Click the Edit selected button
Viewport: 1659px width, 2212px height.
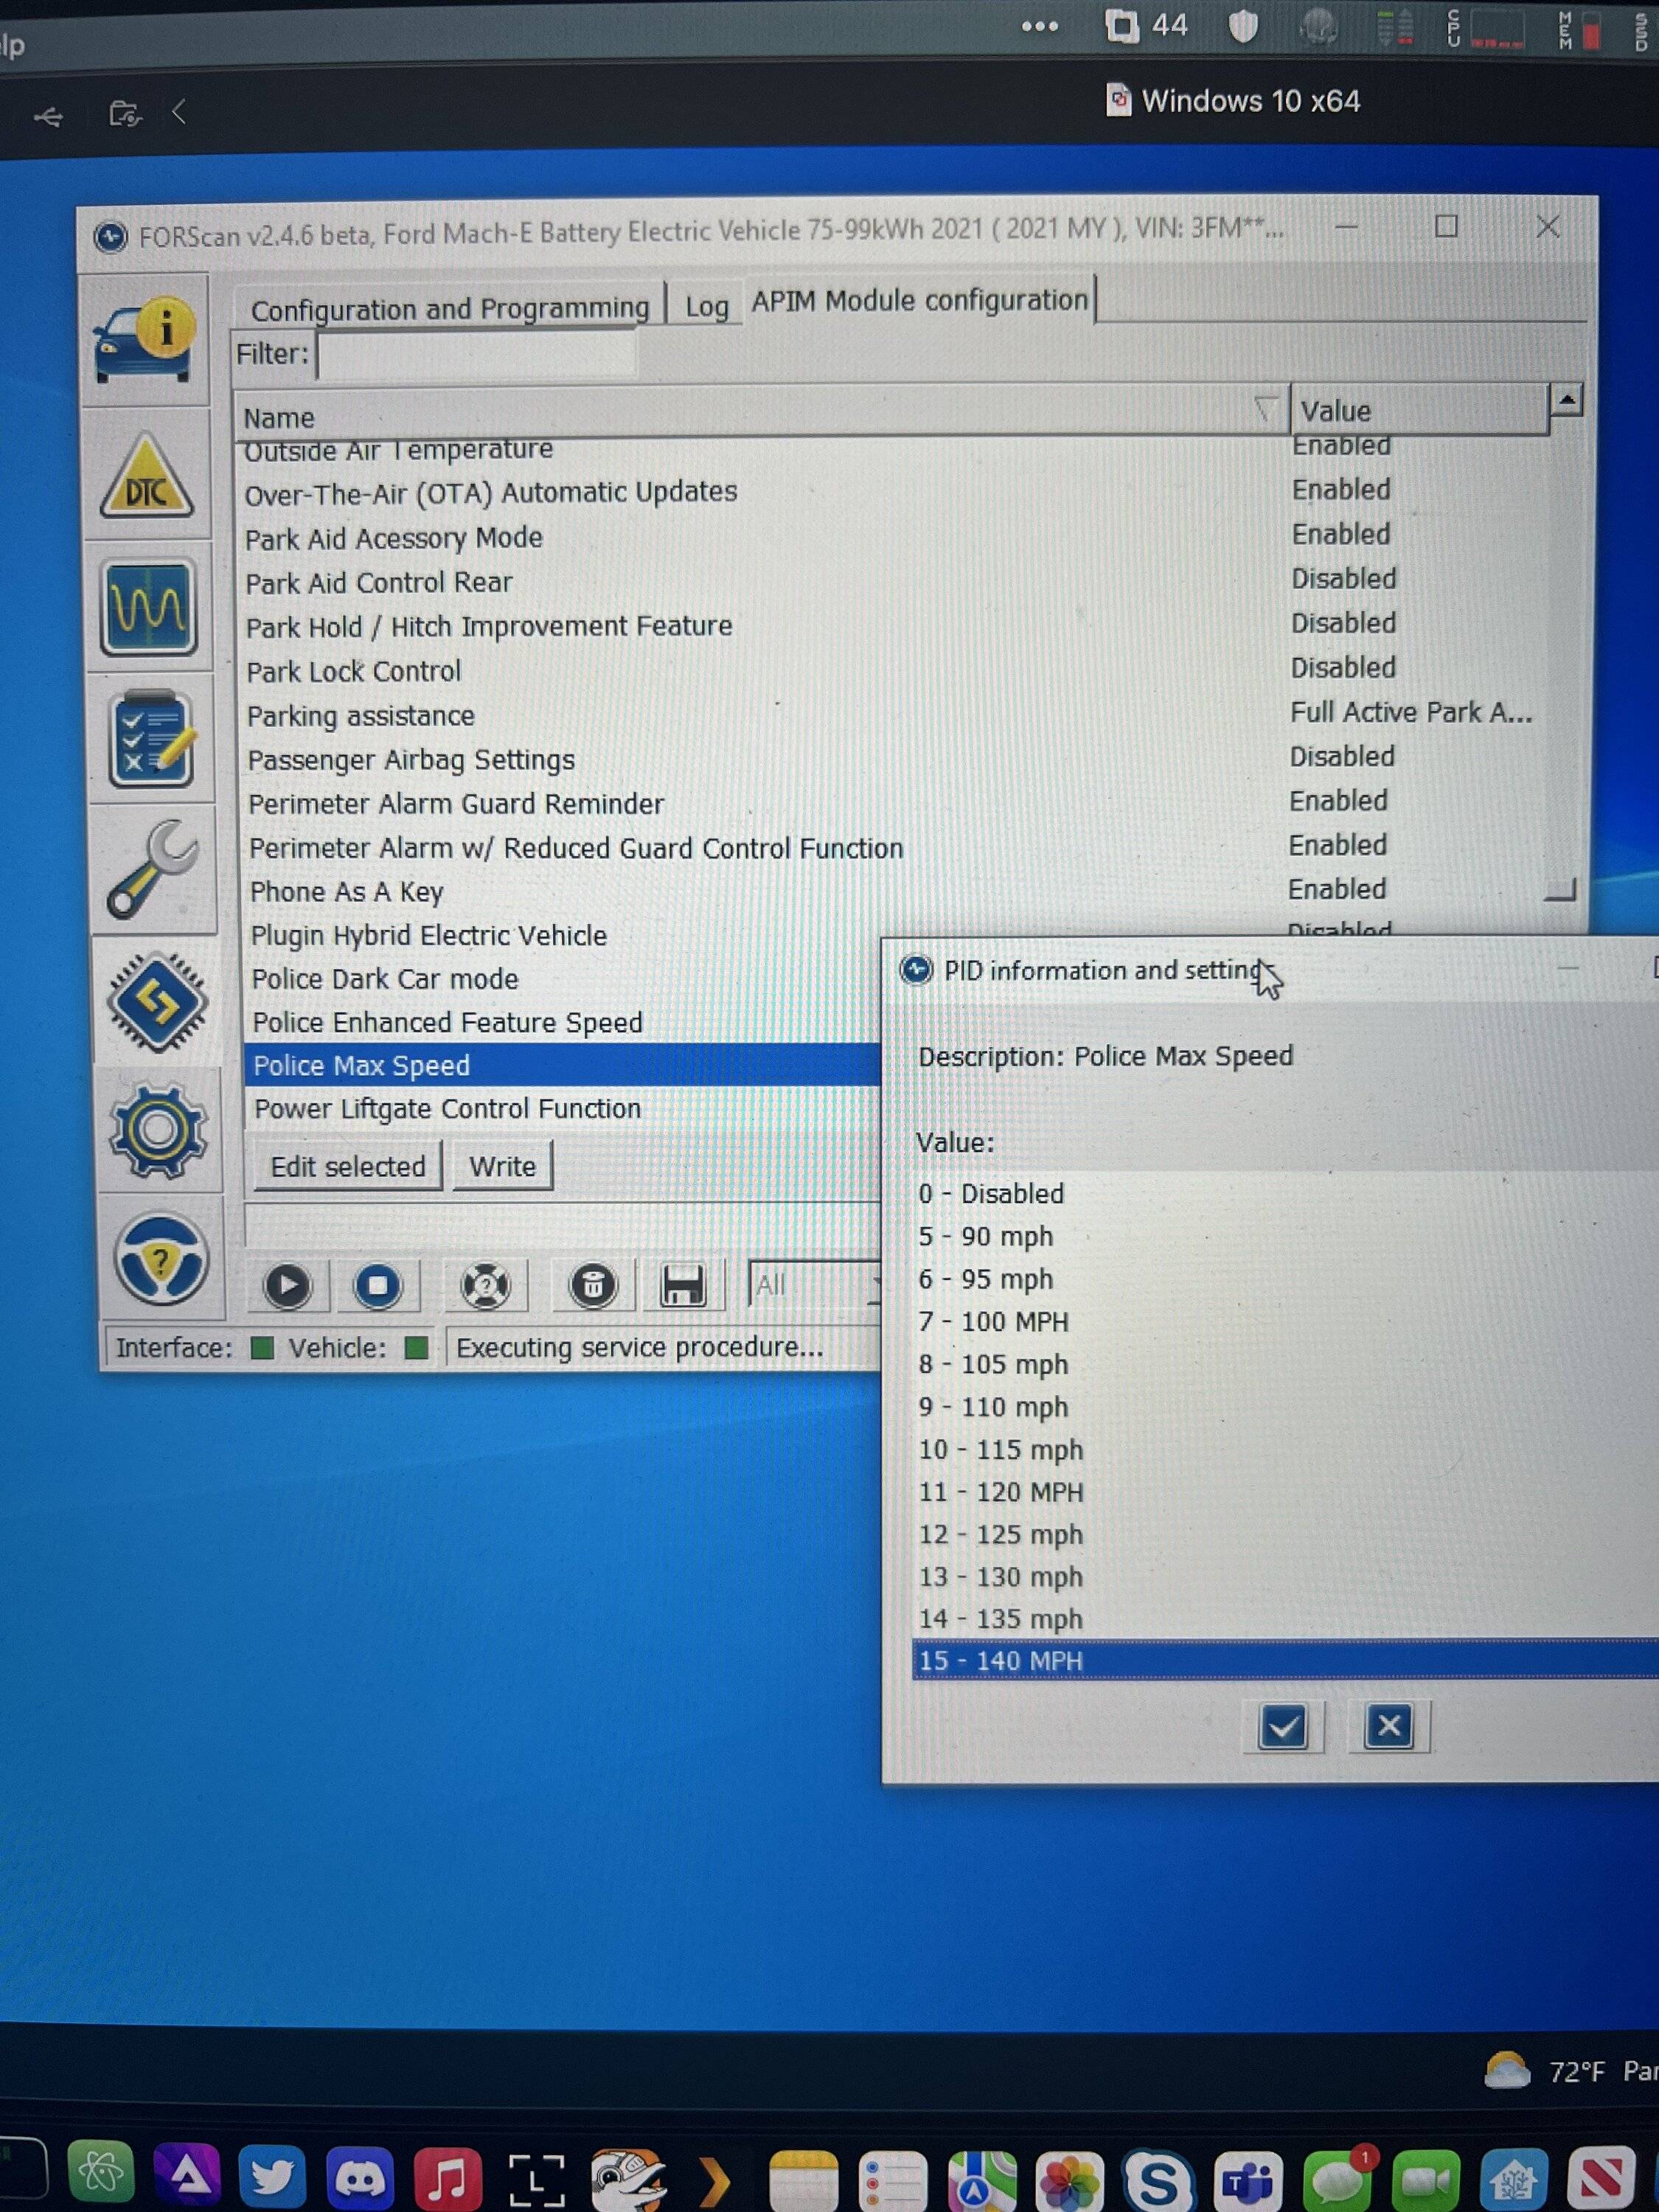point(348,1166)
